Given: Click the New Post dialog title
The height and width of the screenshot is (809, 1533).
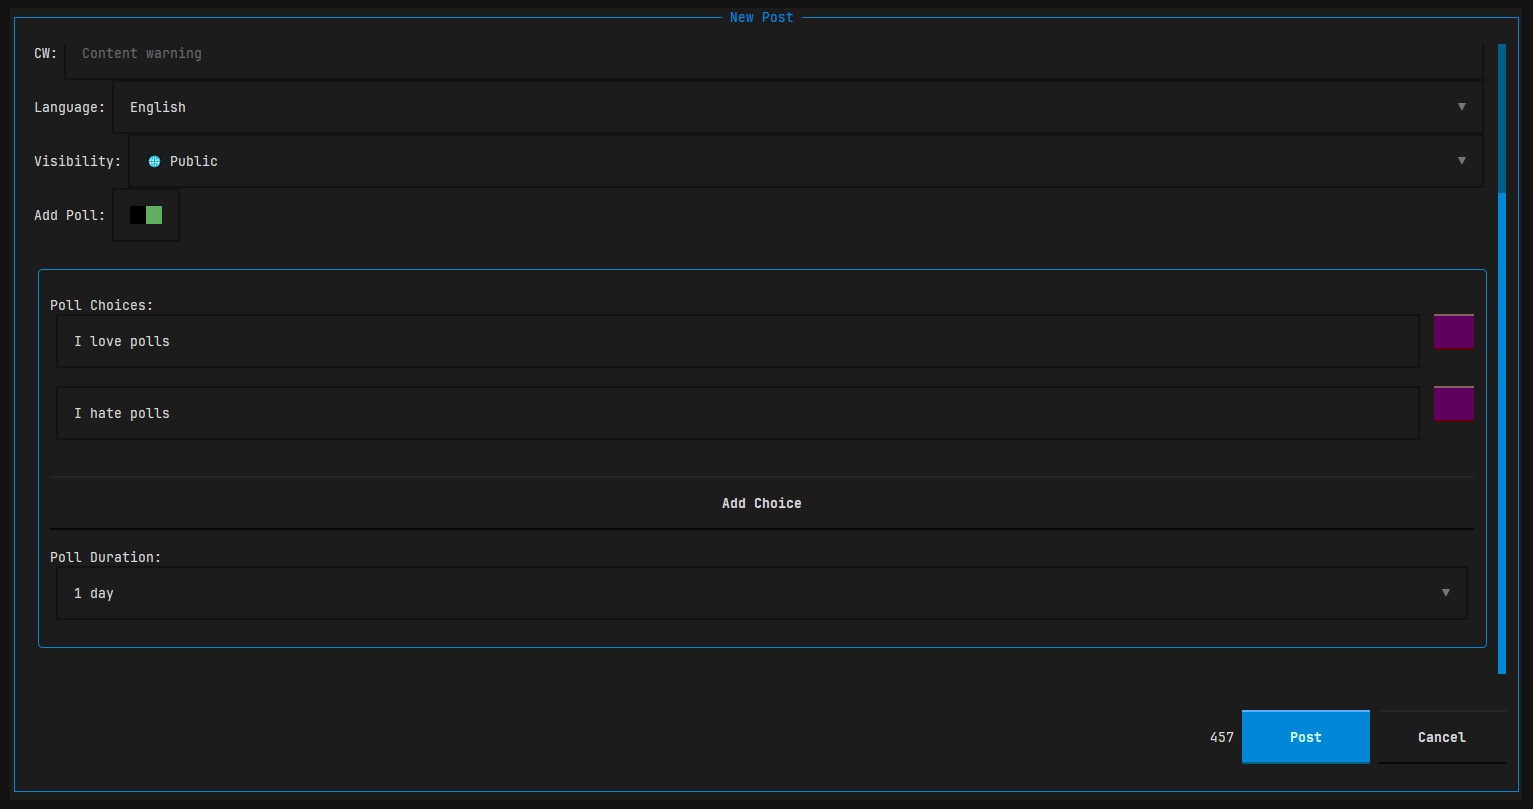Looking at the screenshot, I should click(x=761, y=16).
